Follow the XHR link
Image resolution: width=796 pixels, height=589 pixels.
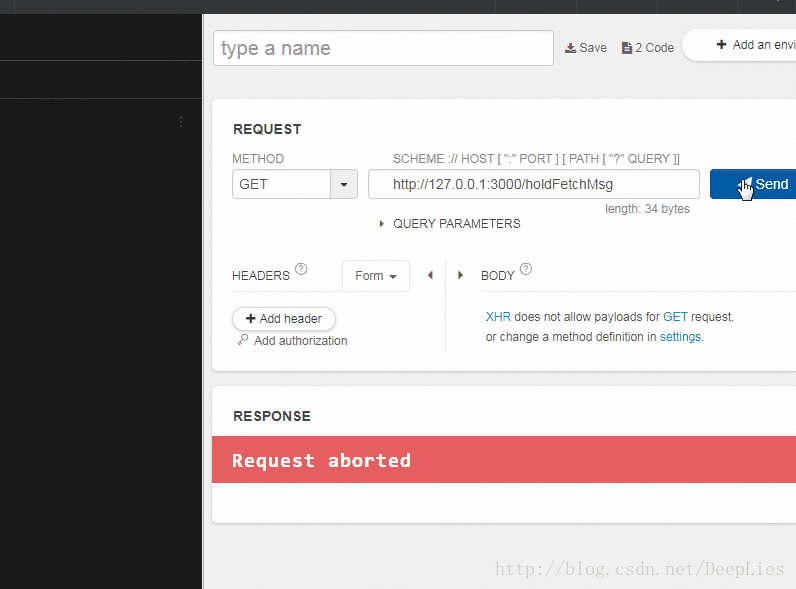[498, 317]
